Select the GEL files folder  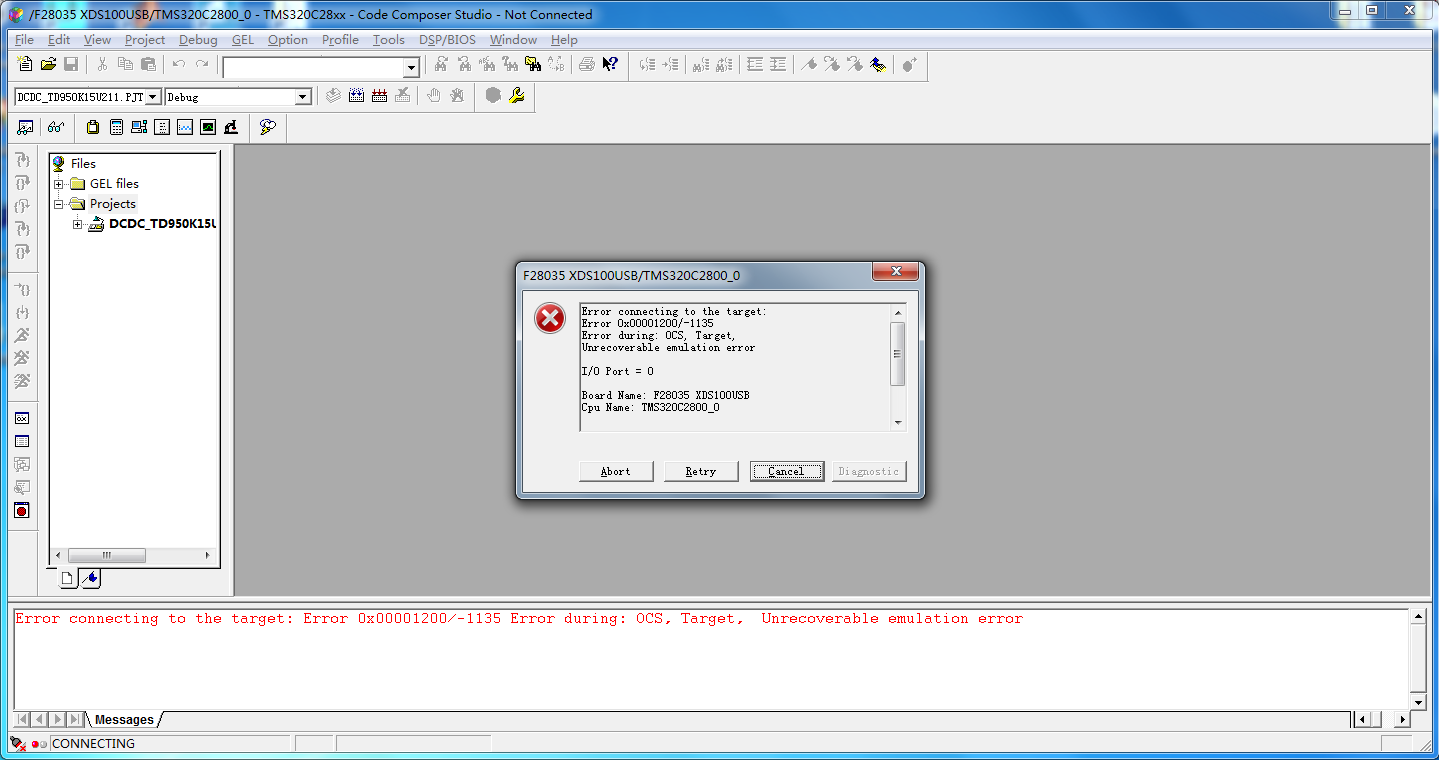coord(114,184)
